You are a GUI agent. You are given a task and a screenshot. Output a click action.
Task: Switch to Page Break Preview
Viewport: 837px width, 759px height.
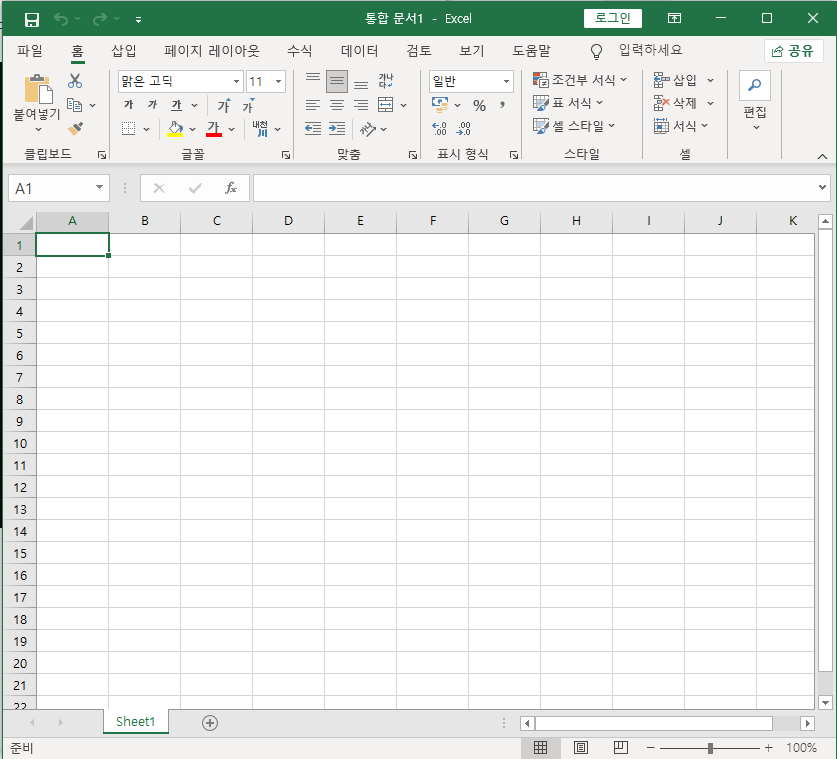click(x=620, y=748)
